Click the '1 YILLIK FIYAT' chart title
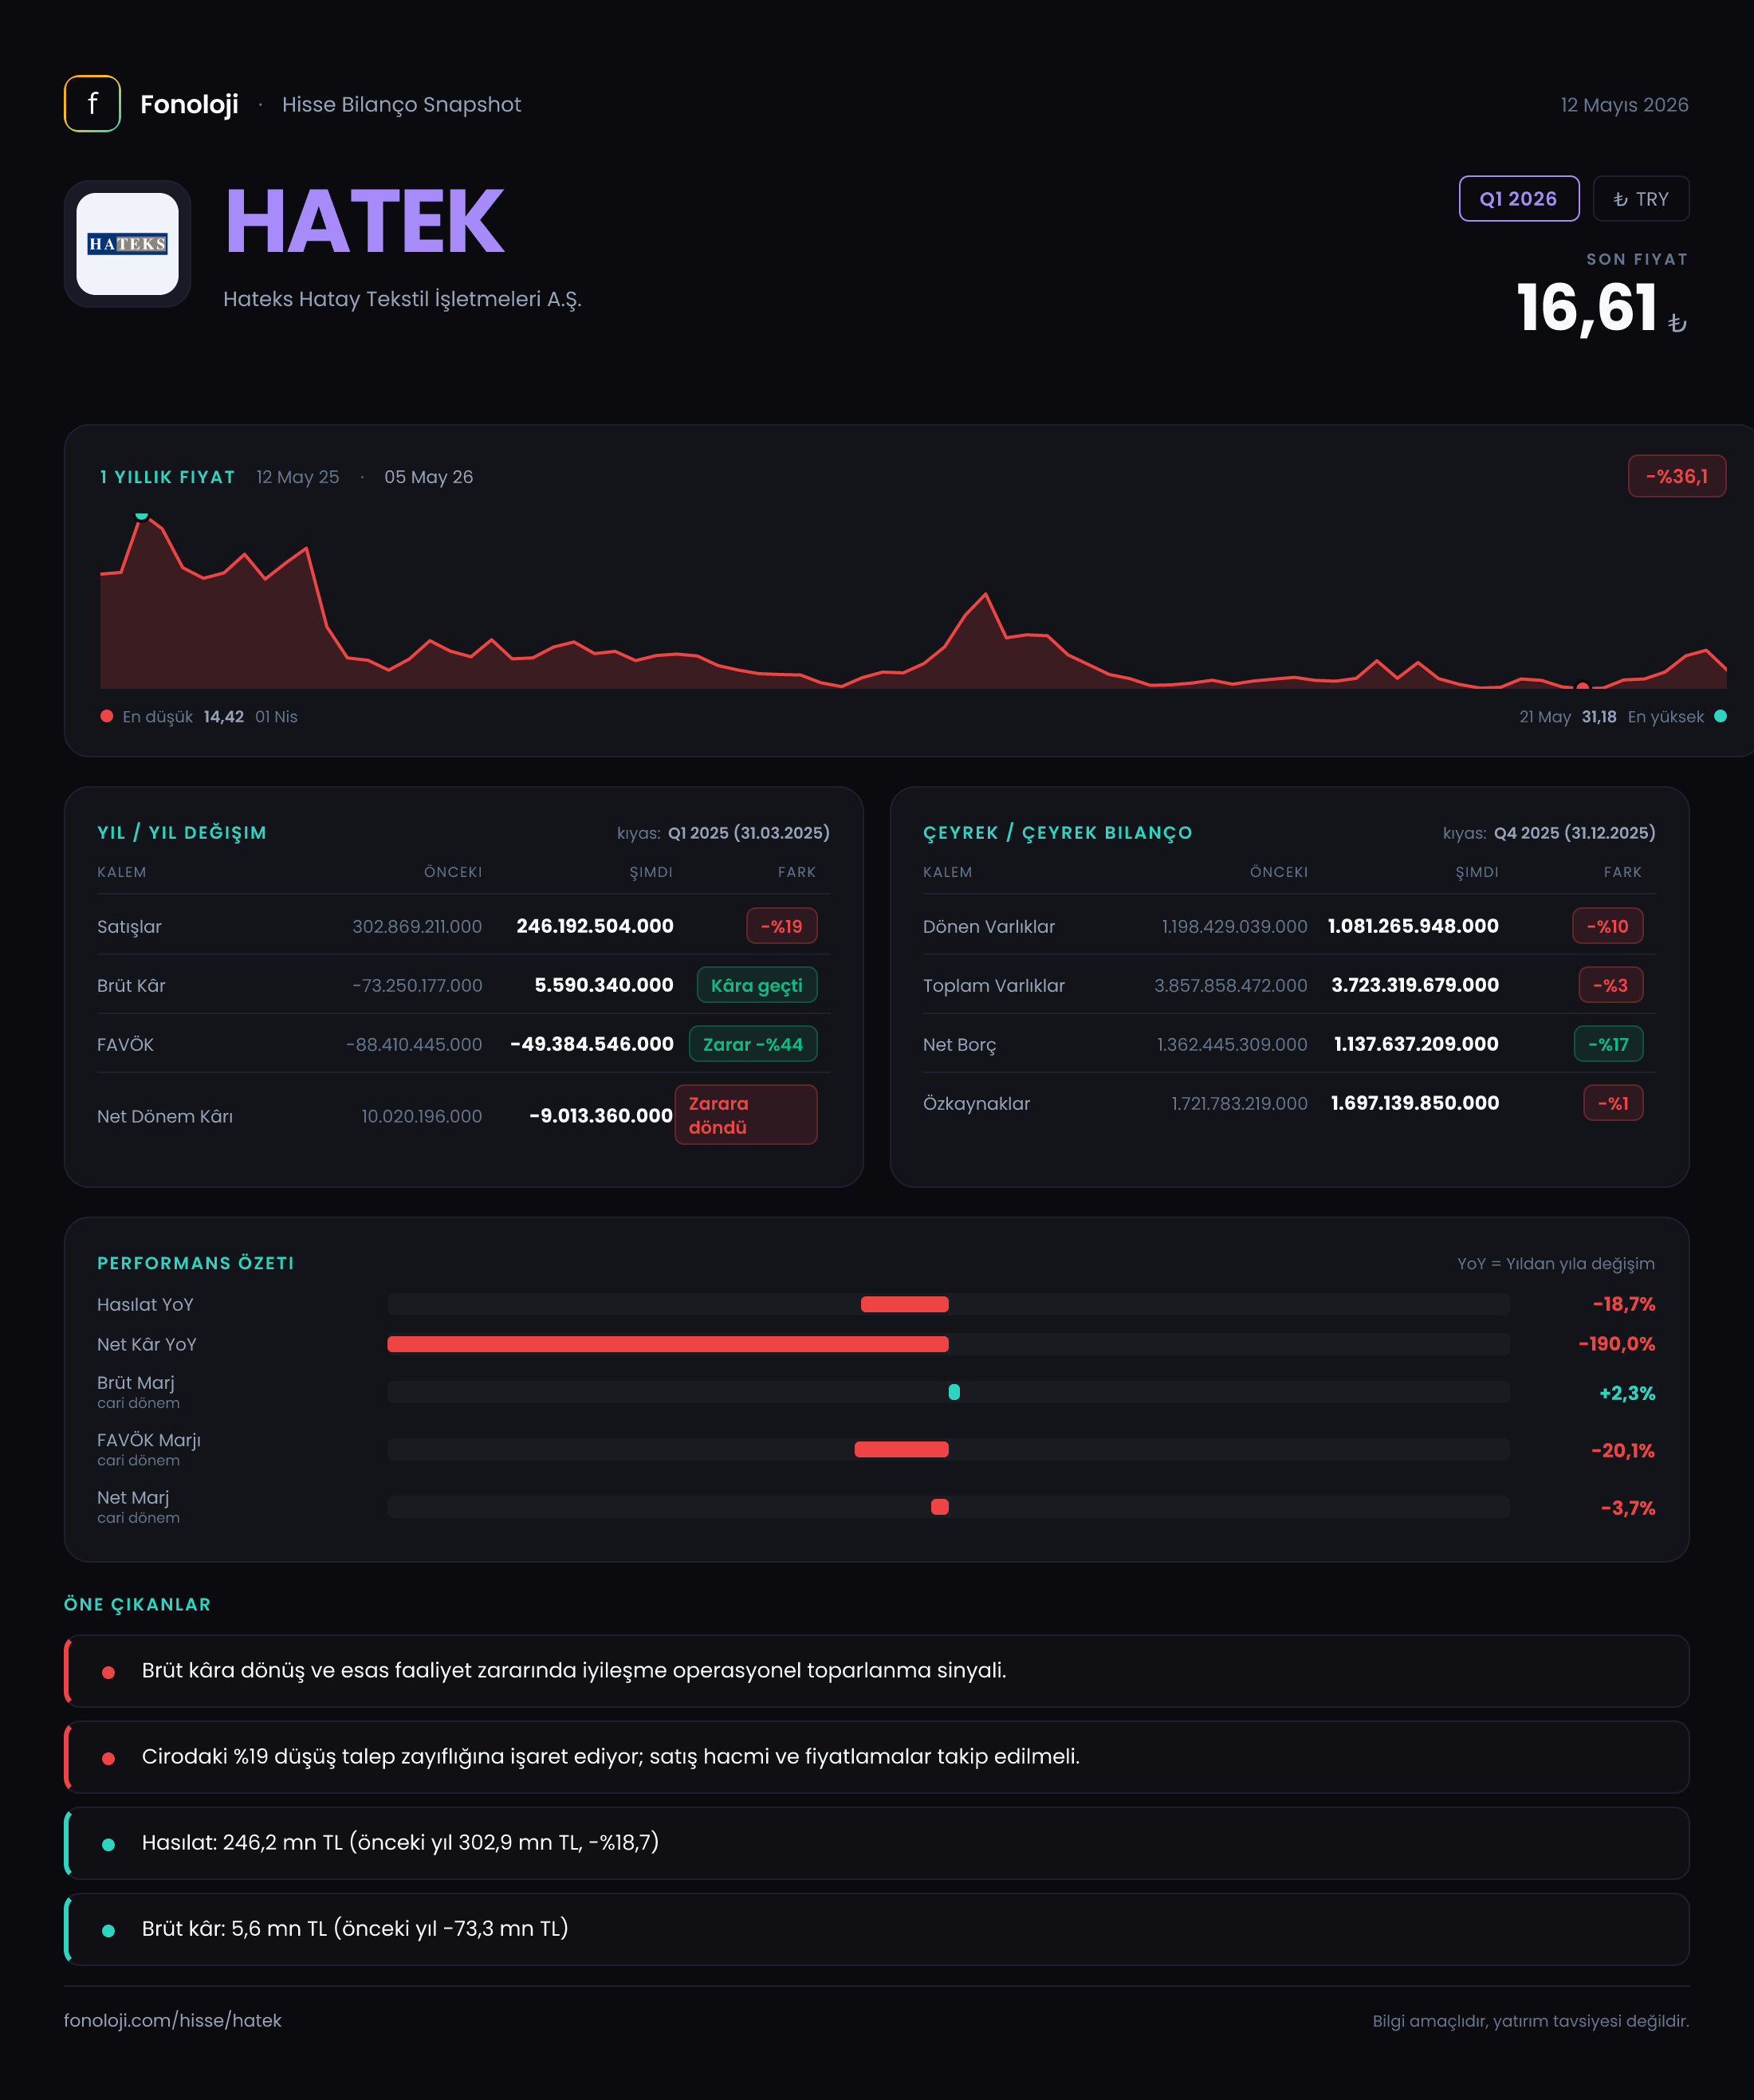This screenshot has height=2100, width=1754. [x=167, y=477]
